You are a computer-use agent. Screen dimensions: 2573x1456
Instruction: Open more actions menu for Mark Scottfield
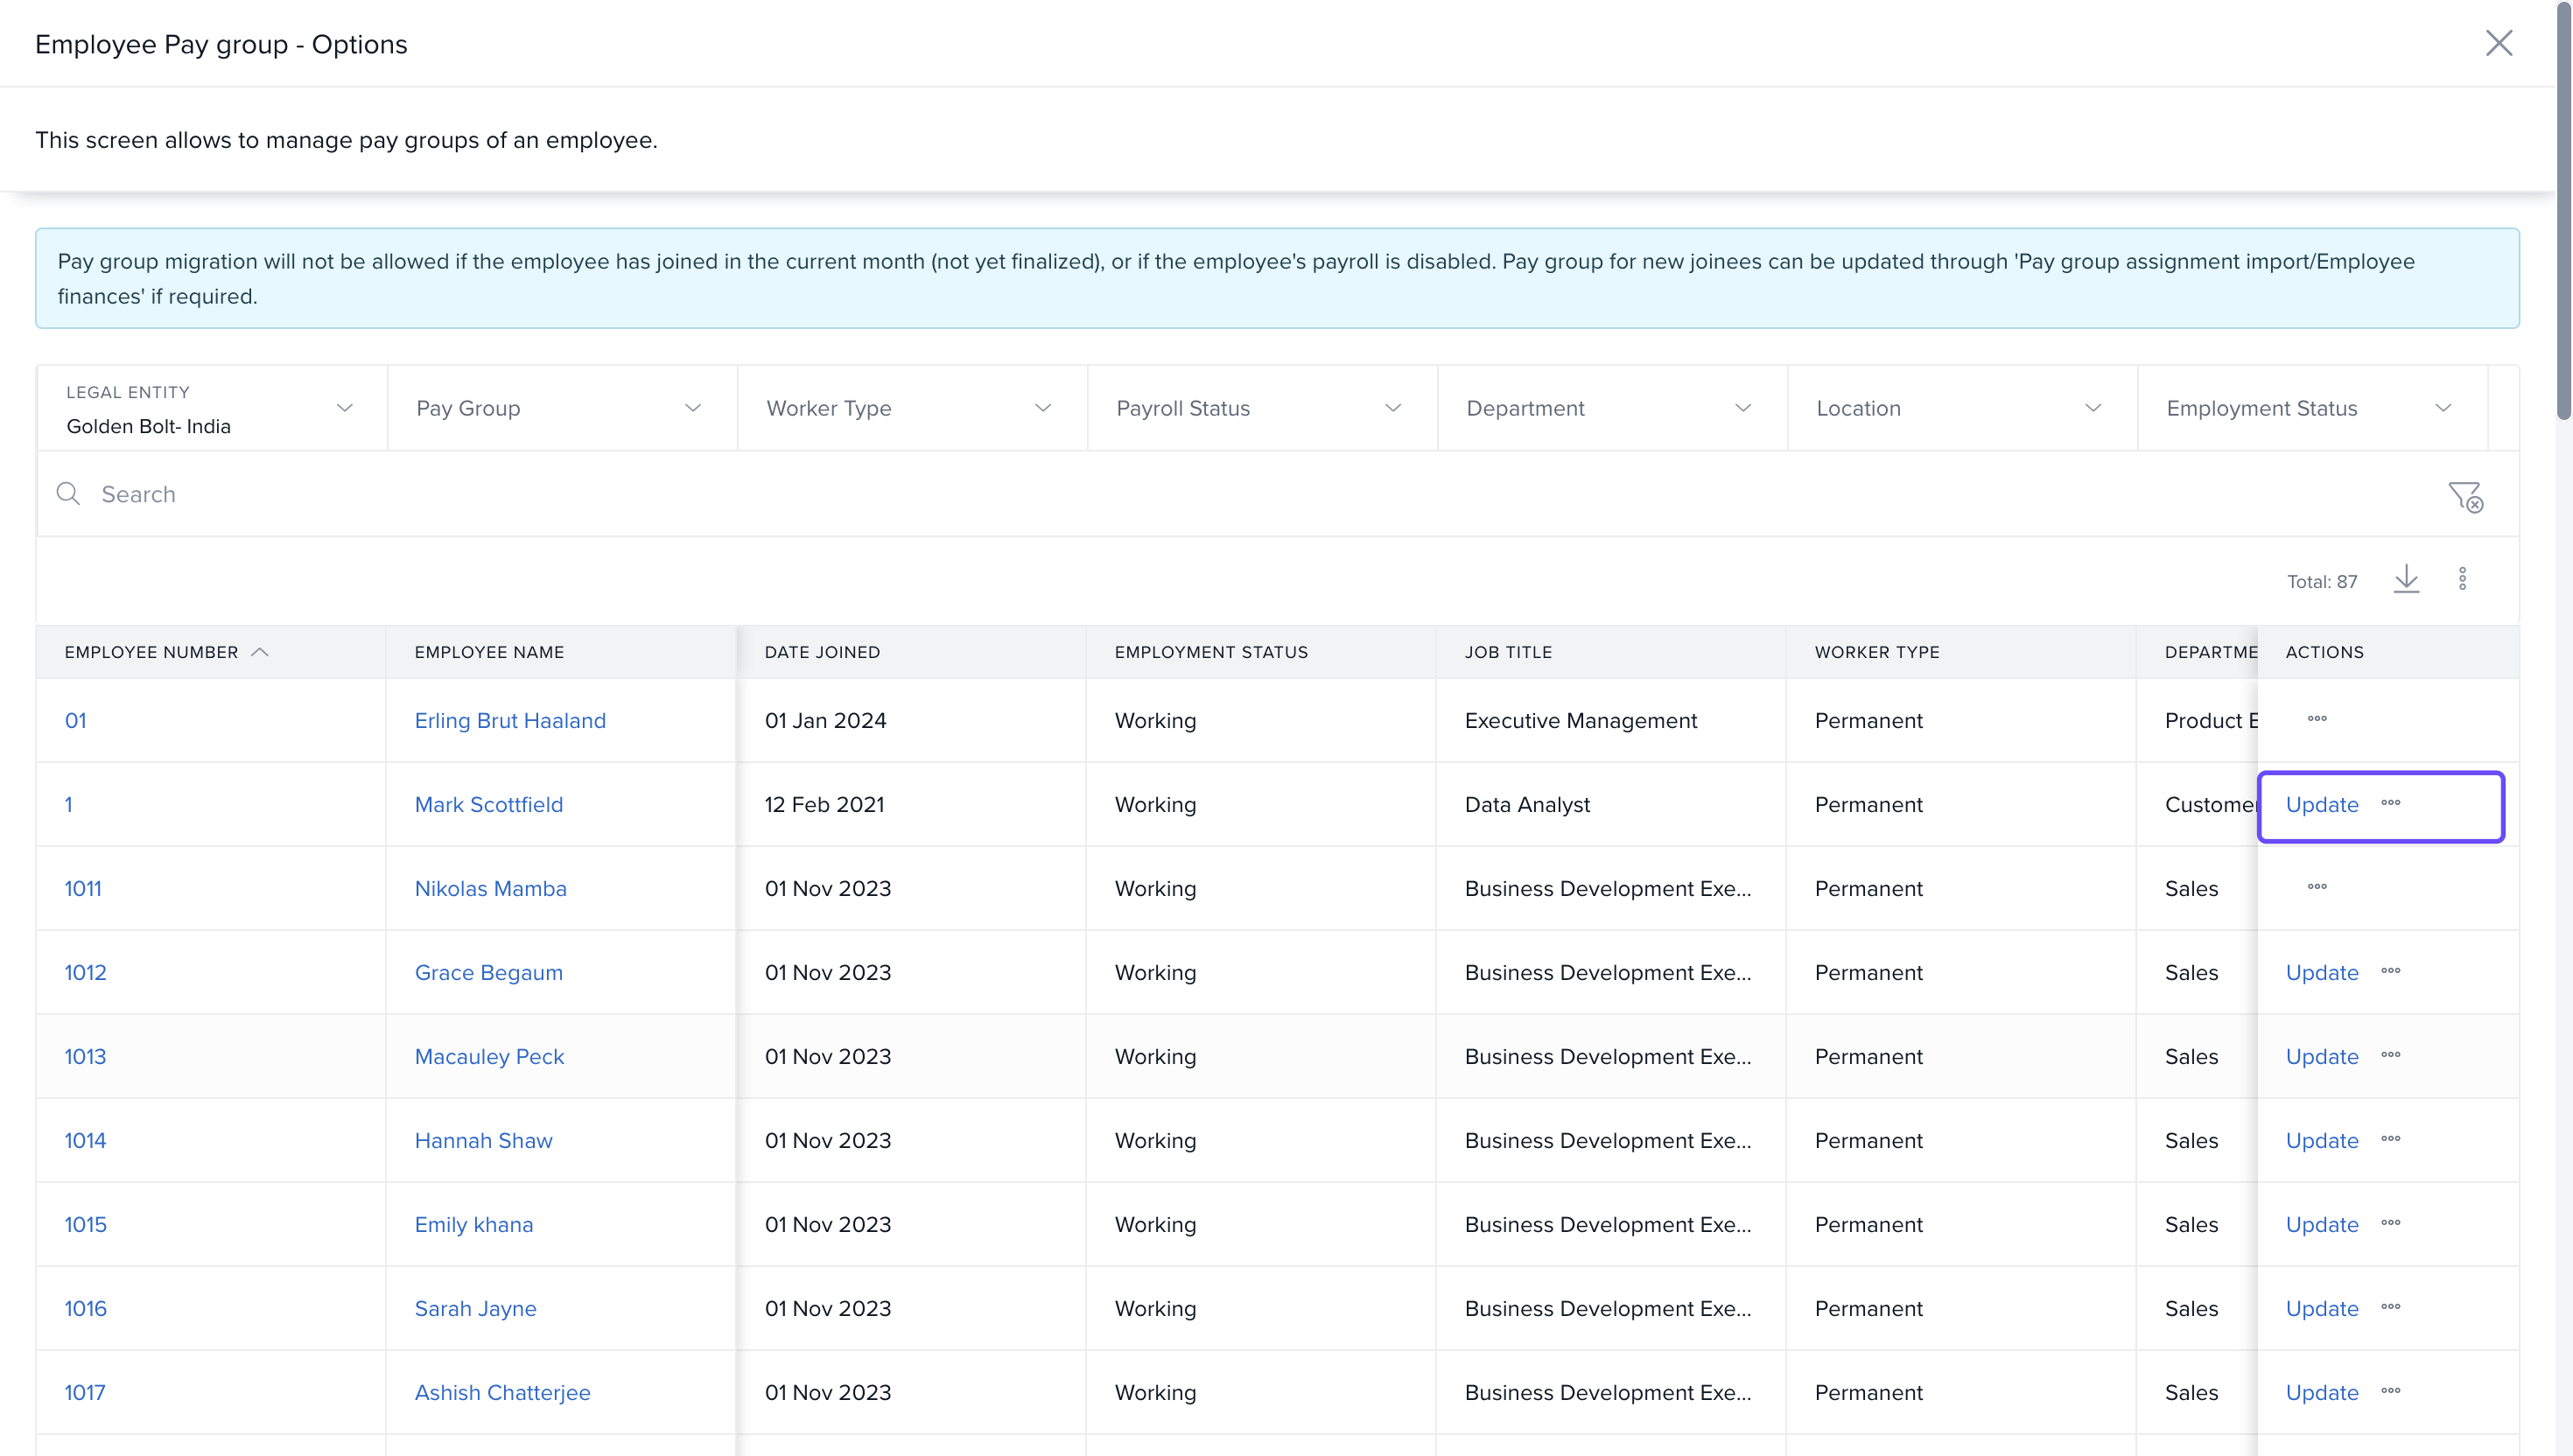2390,803
